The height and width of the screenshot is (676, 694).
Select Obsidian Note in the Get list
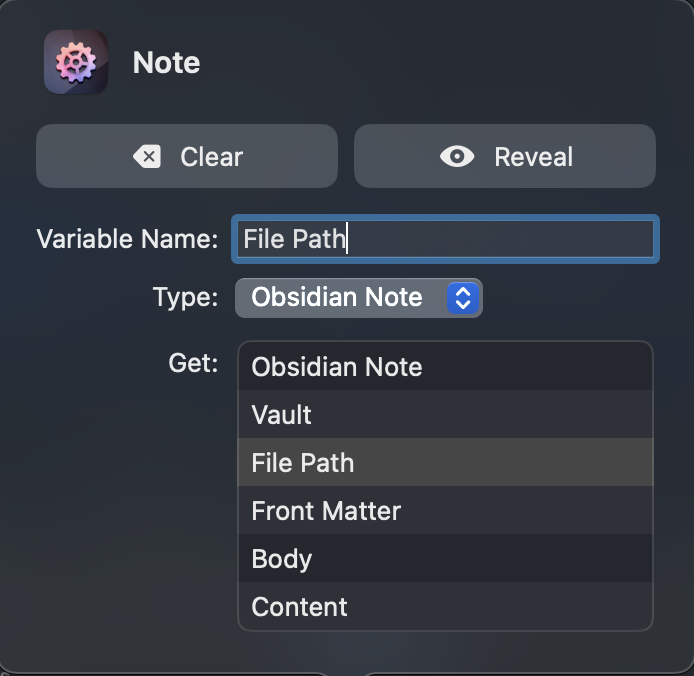click(337, 367)
